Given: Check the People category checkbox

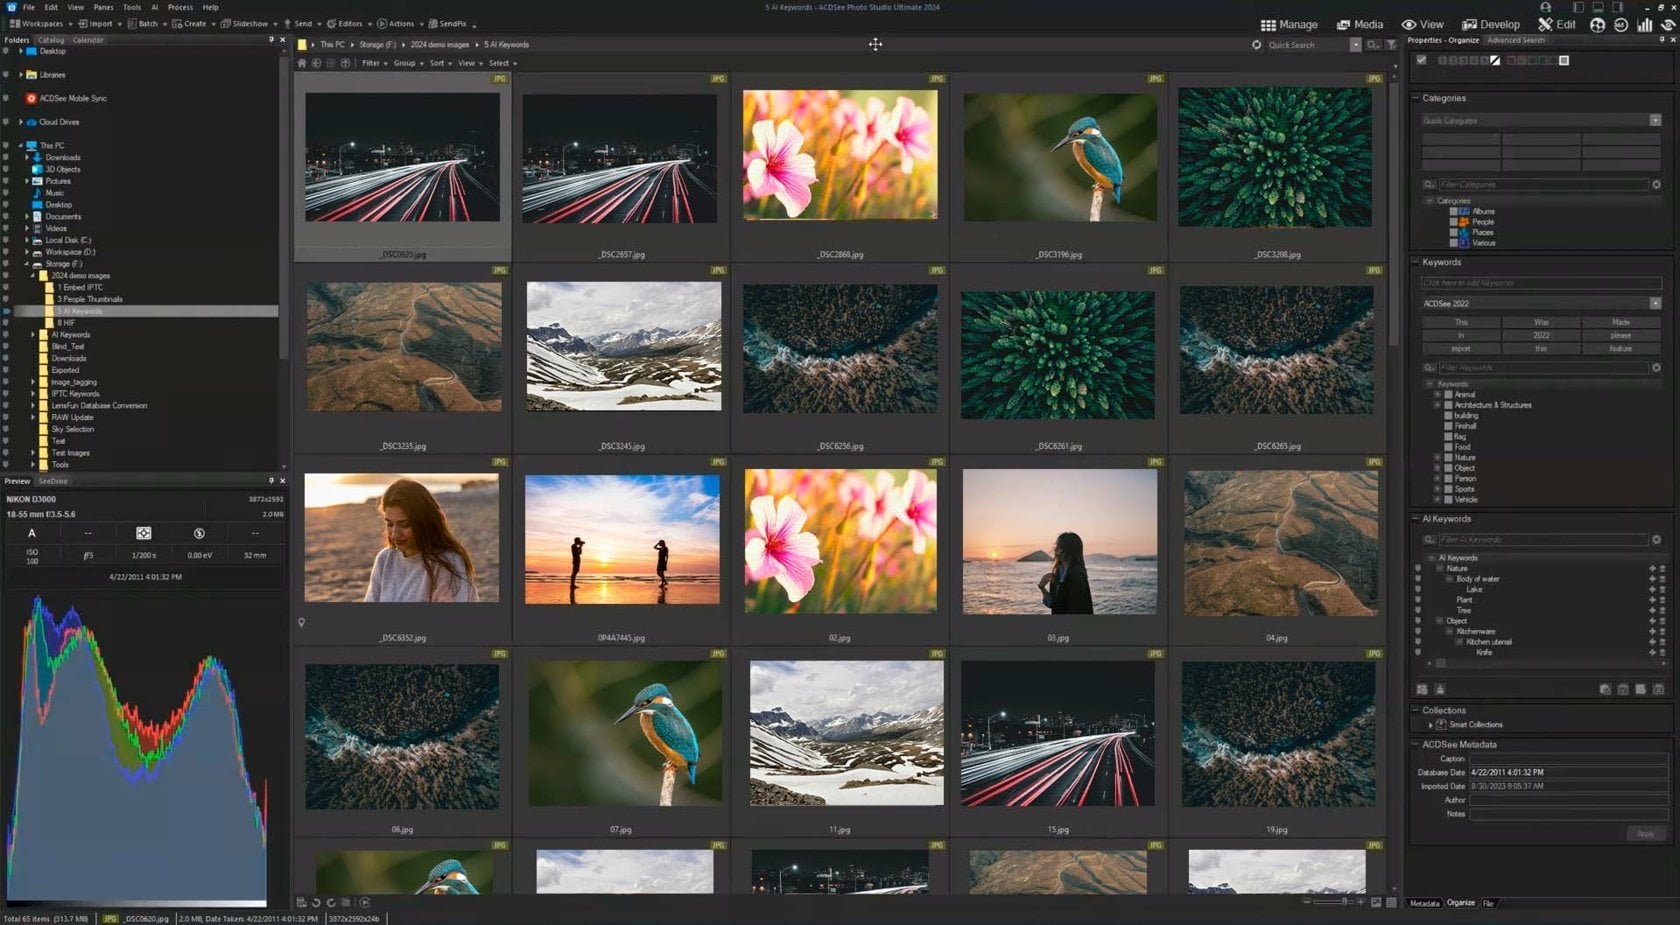Looking at the screenshot, I should click(x=1453, y=221).
